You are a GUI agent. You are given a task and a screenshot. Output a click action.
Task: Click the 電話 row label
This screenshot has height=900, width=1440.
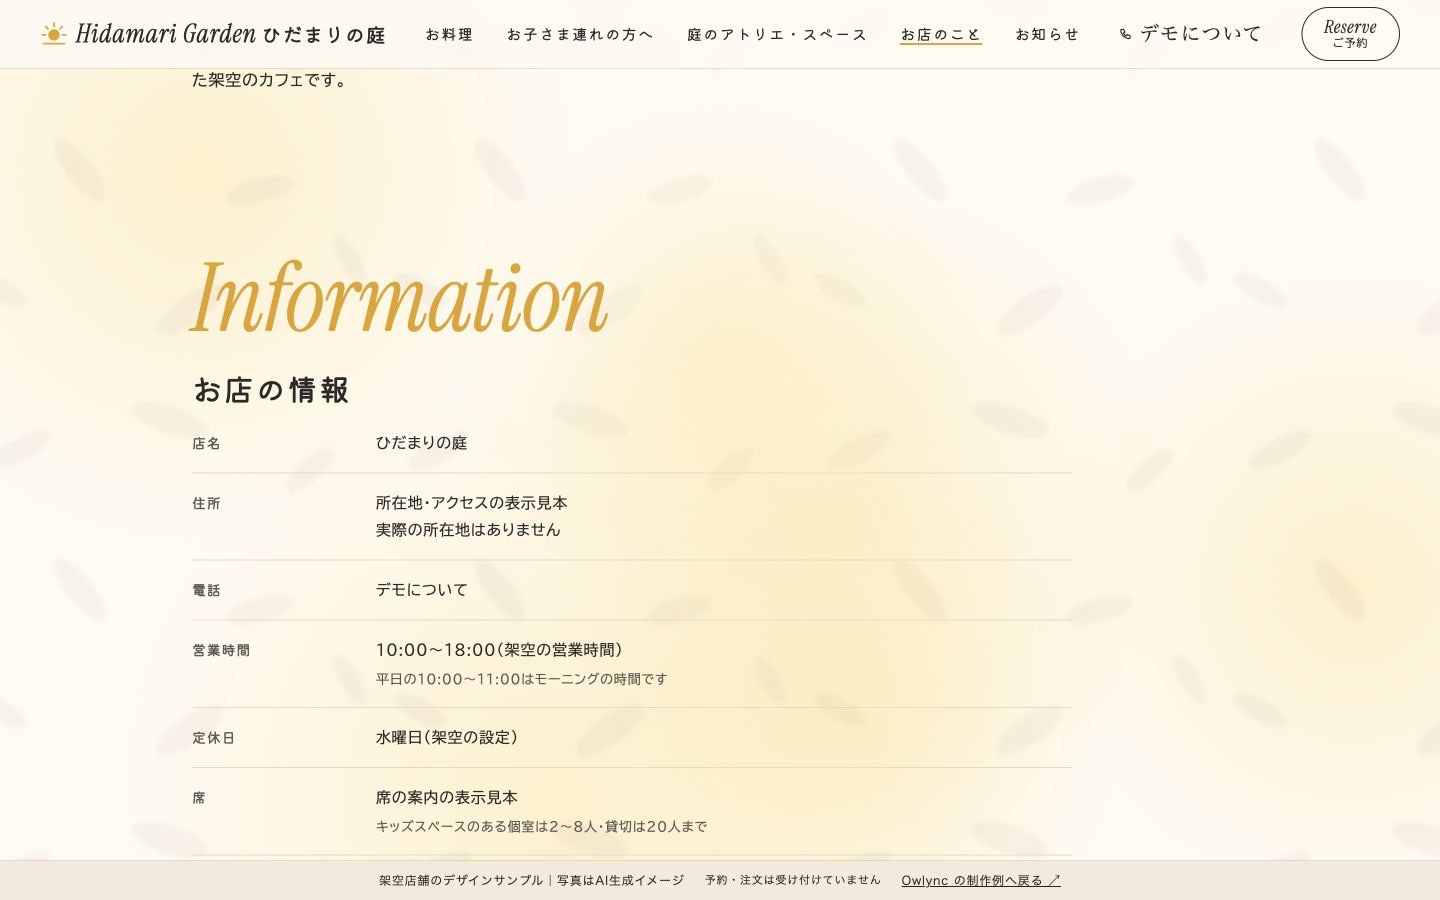point(207,591)
